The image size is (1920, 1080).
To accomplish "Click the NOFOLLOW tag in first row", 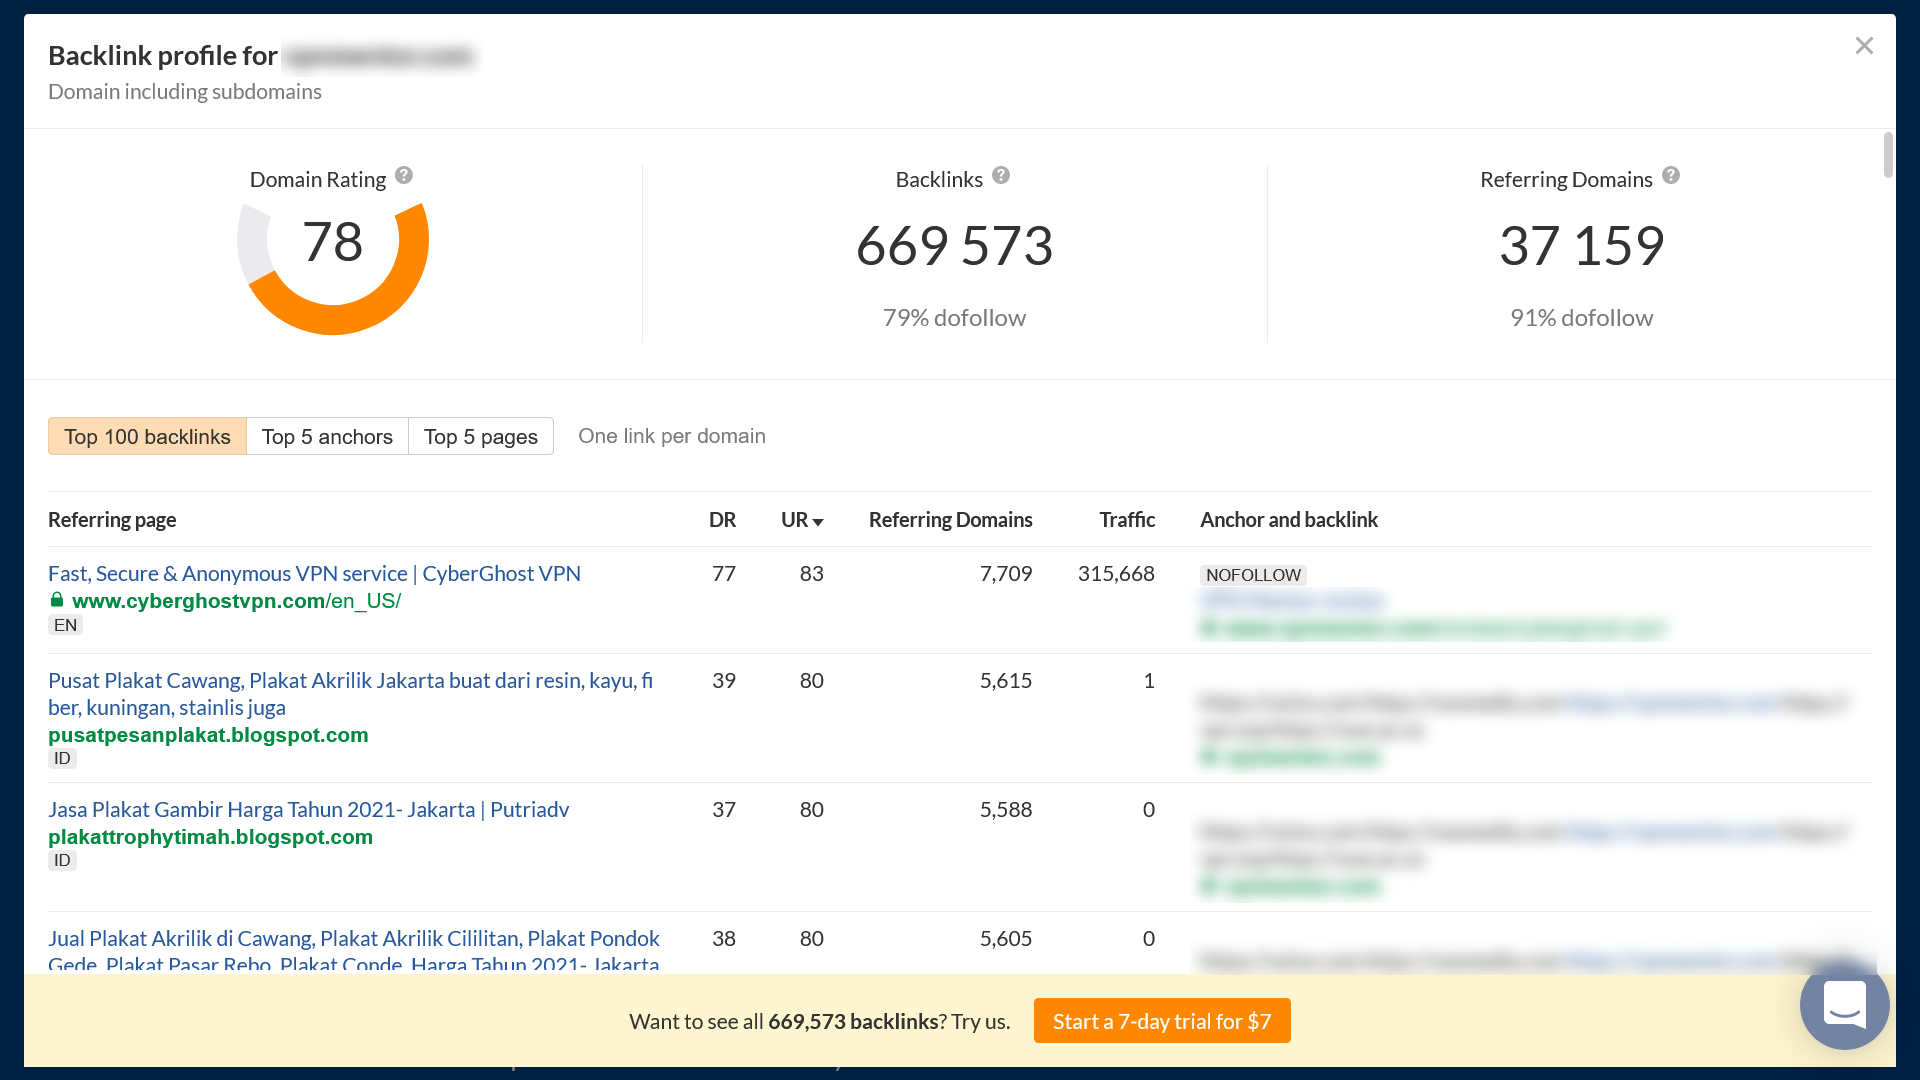I will click(x=1253, y=575).
